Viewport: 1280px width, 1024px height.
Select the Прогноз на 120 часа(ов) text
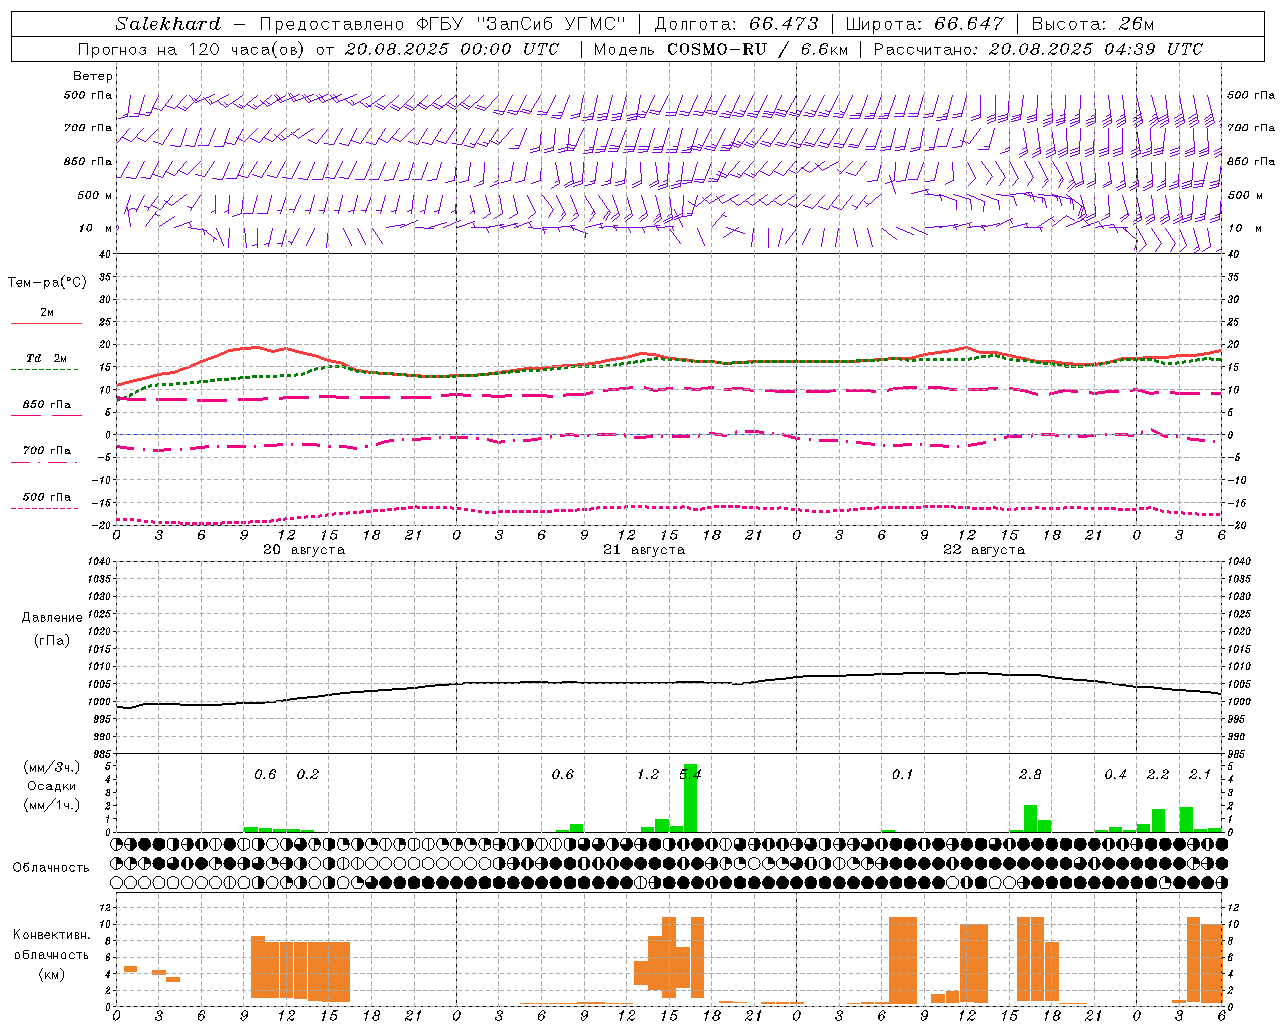pos(192,49)
